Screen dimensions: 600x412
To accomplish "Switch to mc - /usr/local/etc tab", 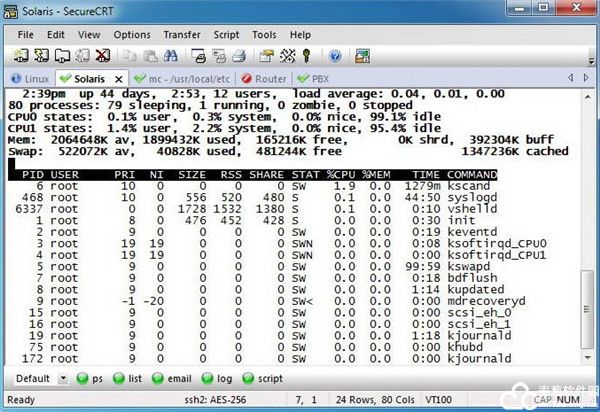I will 183,79.
